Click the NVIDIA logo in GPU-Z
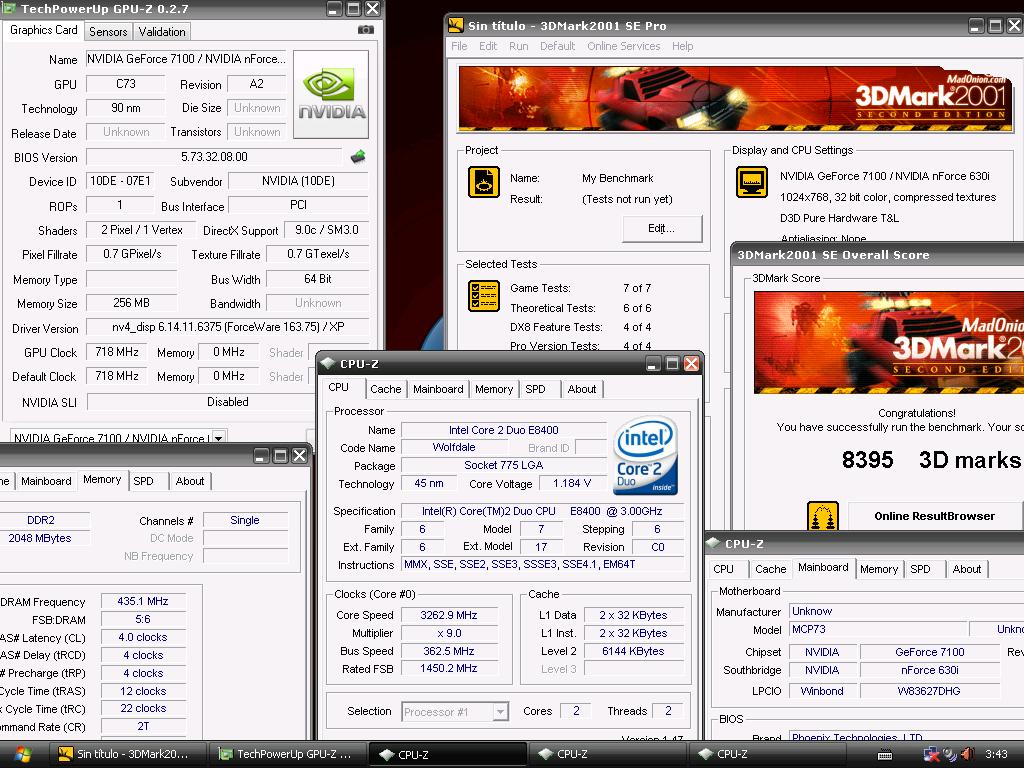This screenshot has height=768, width=1024. tap(331, 94)
